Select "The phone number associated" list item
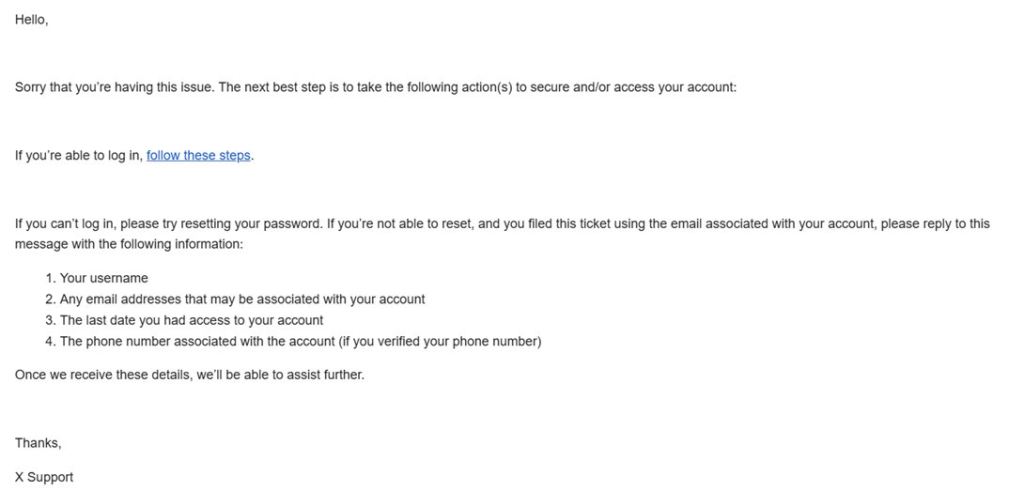This screenshot has width=1024, height=491. [300, 341]
